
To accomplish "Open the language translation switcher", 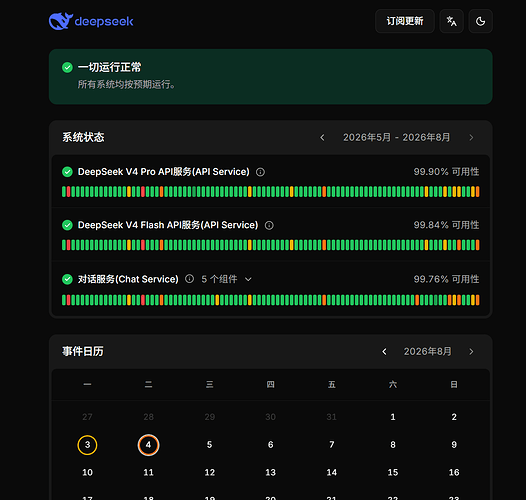I will (452, 21).
